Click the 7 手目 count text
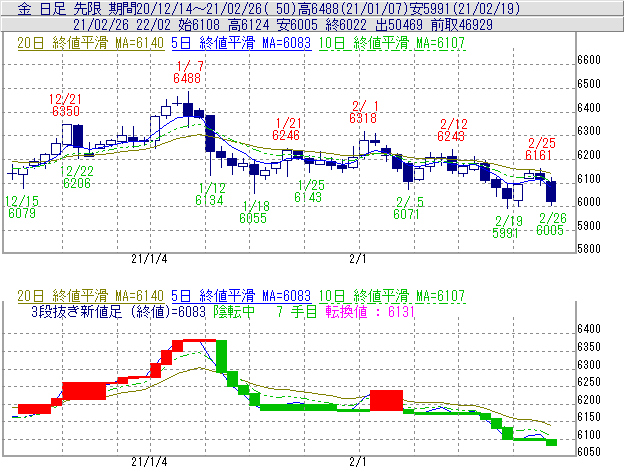This screenshot has height=473, width=624. [x=297, y=311]
